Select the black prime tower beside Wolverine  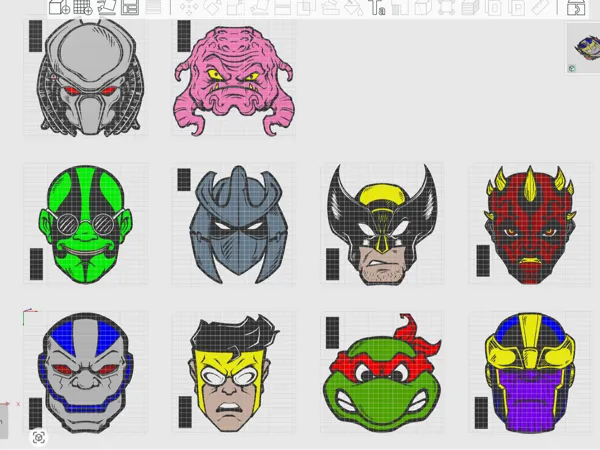(x=333, y=264)
